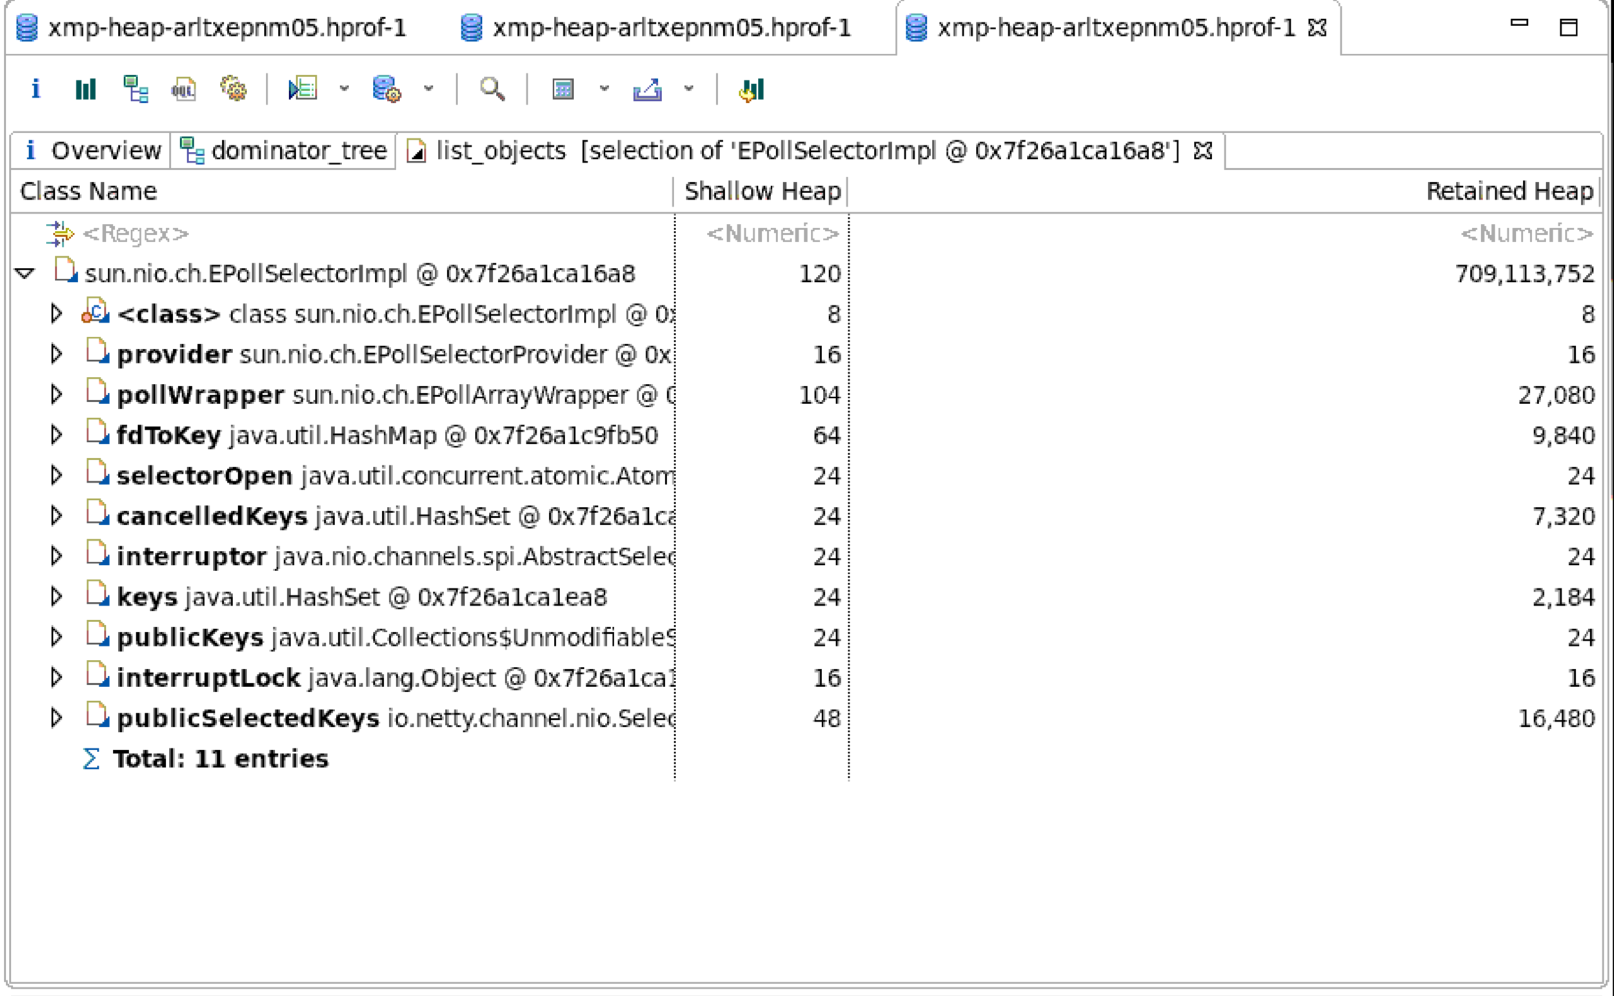This screenshot has height=996, width=1614.
Task: Collapse the EPollSelectorImpl root node
Action: pos(24,273)
